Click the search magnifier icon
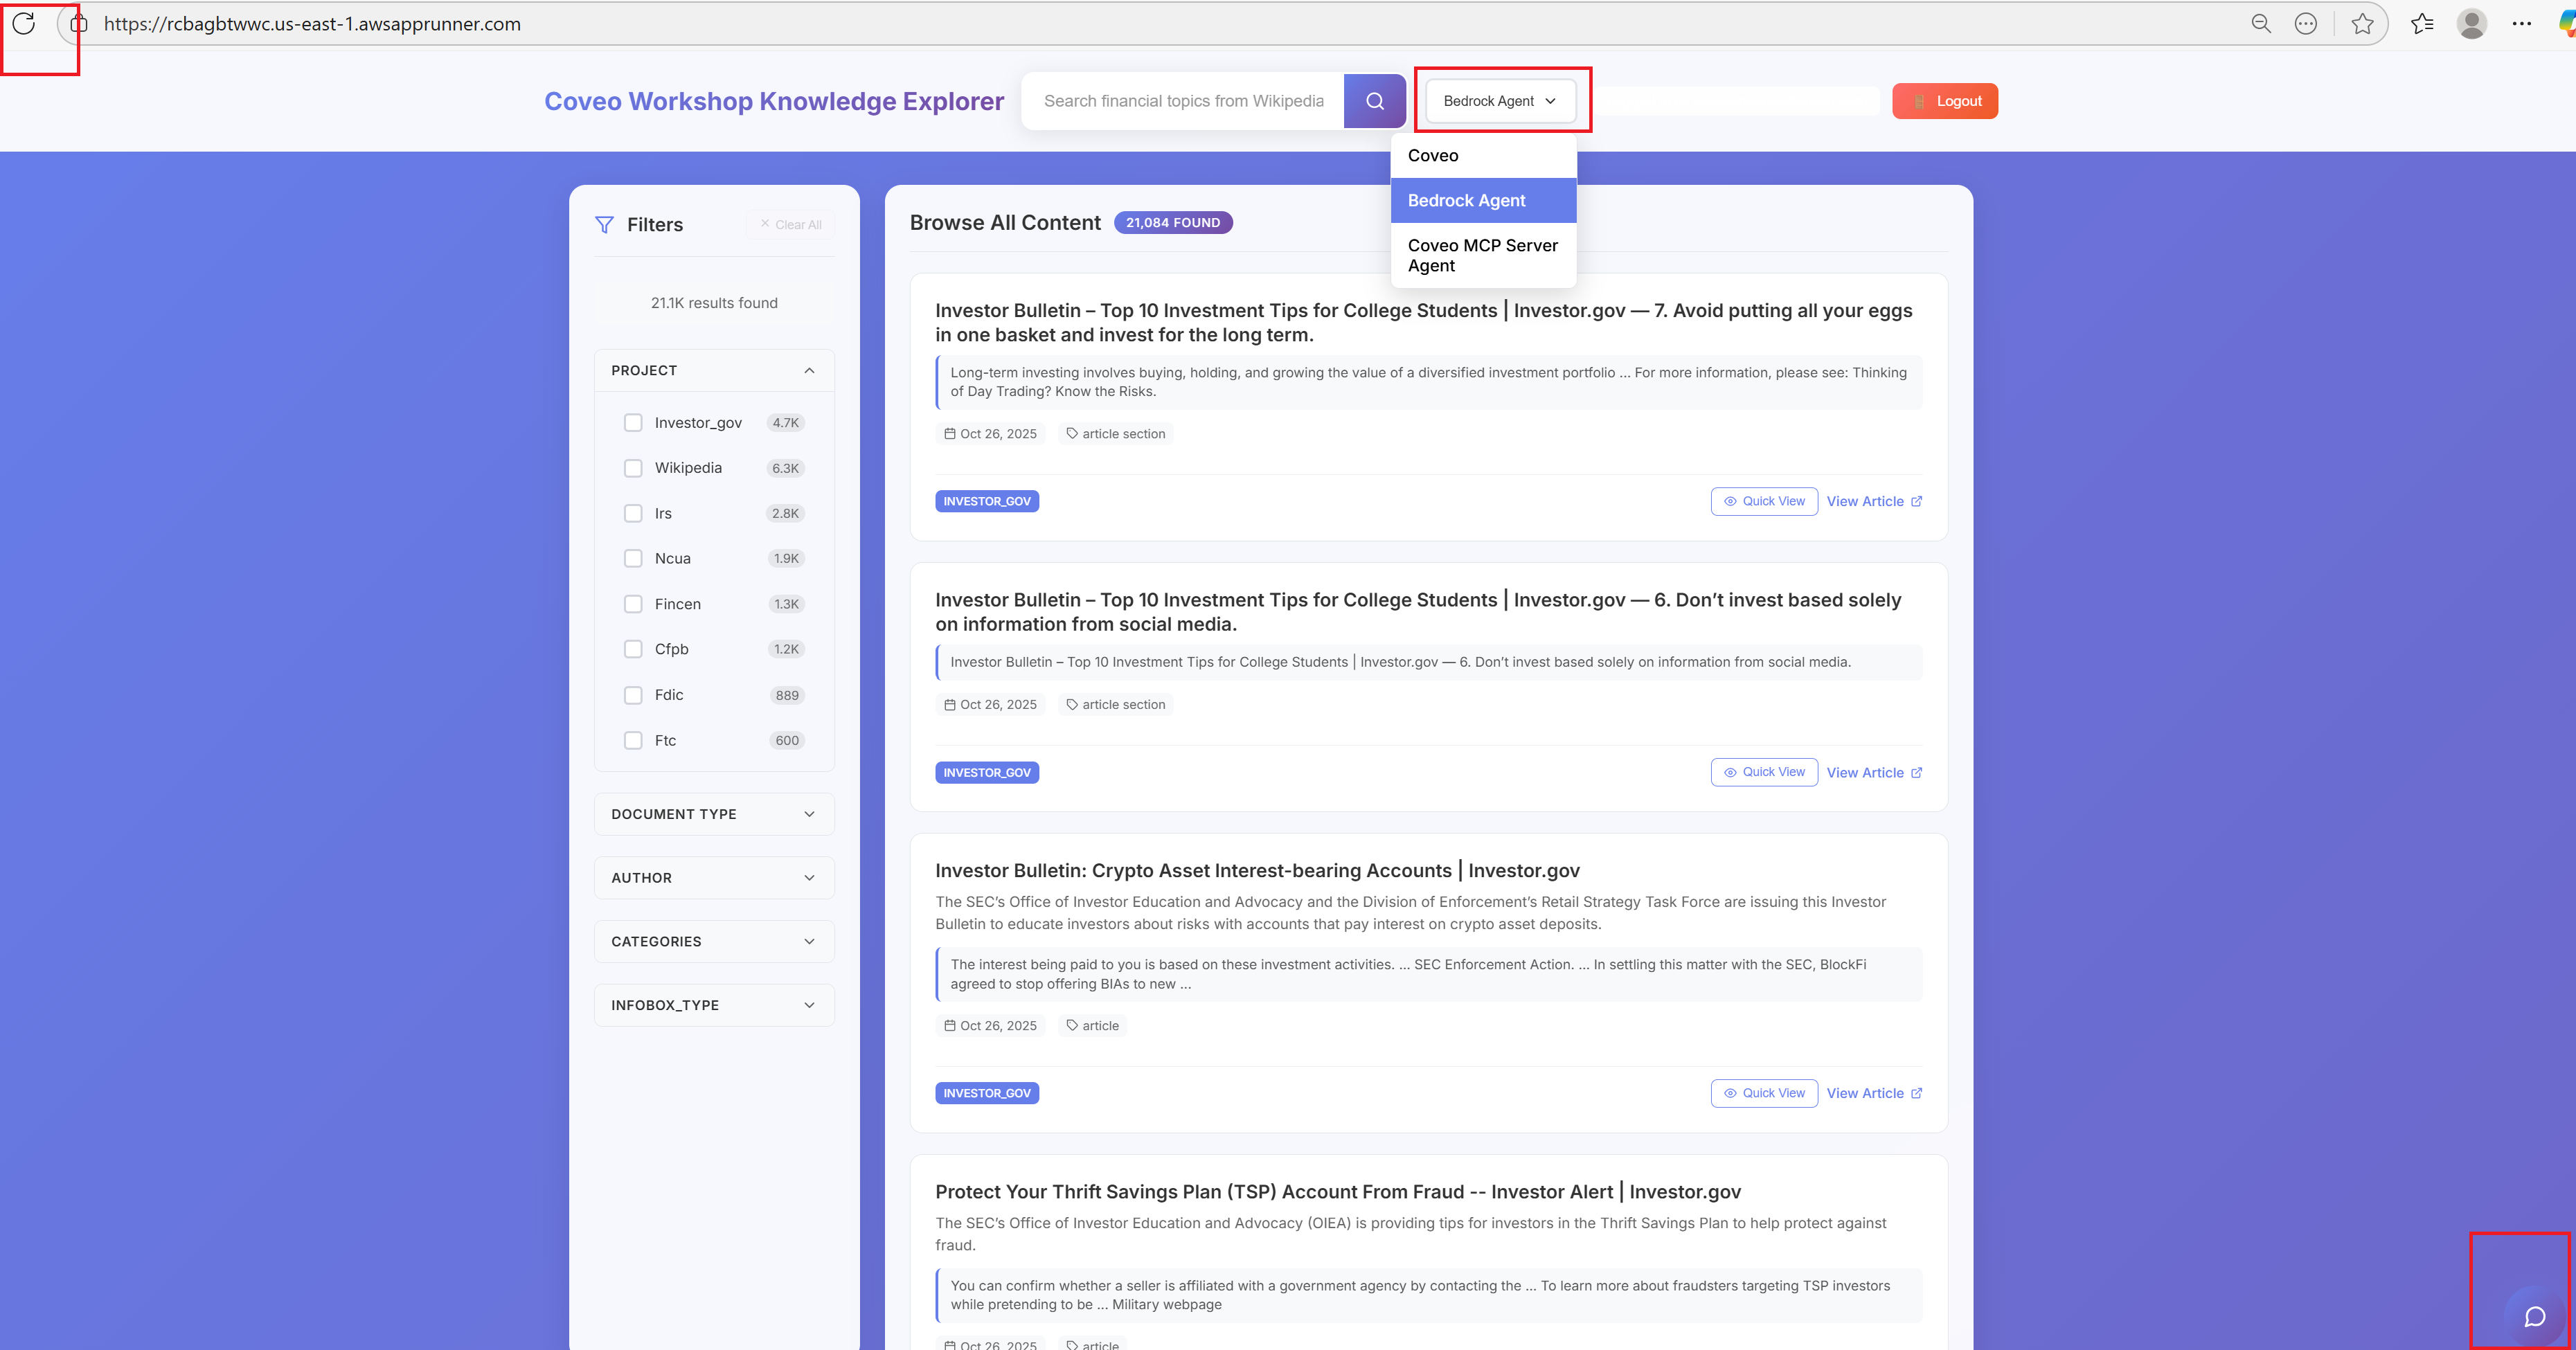Screen dimensions: 2576x1350 (x=1375, y=100)
